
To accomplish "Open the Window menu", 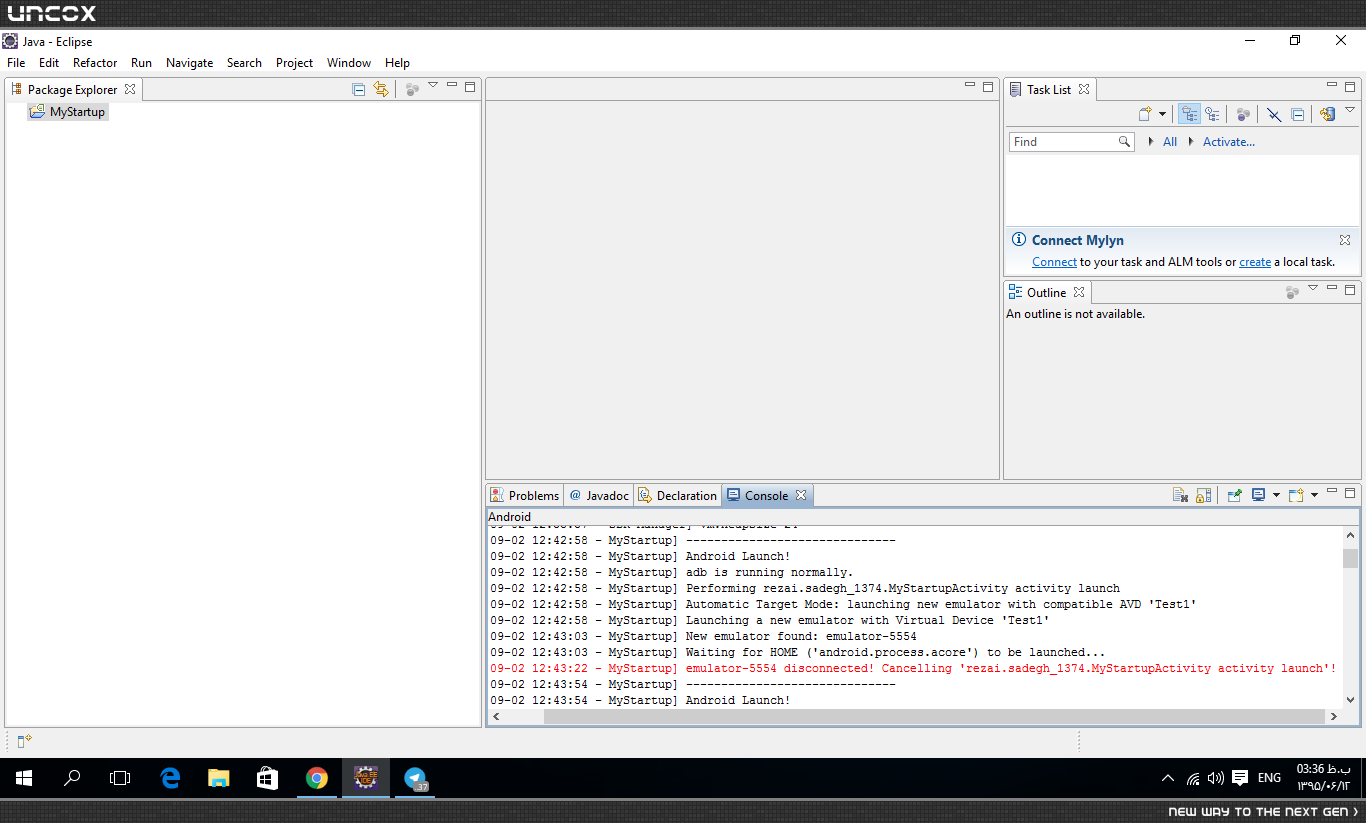I will 349,62.
